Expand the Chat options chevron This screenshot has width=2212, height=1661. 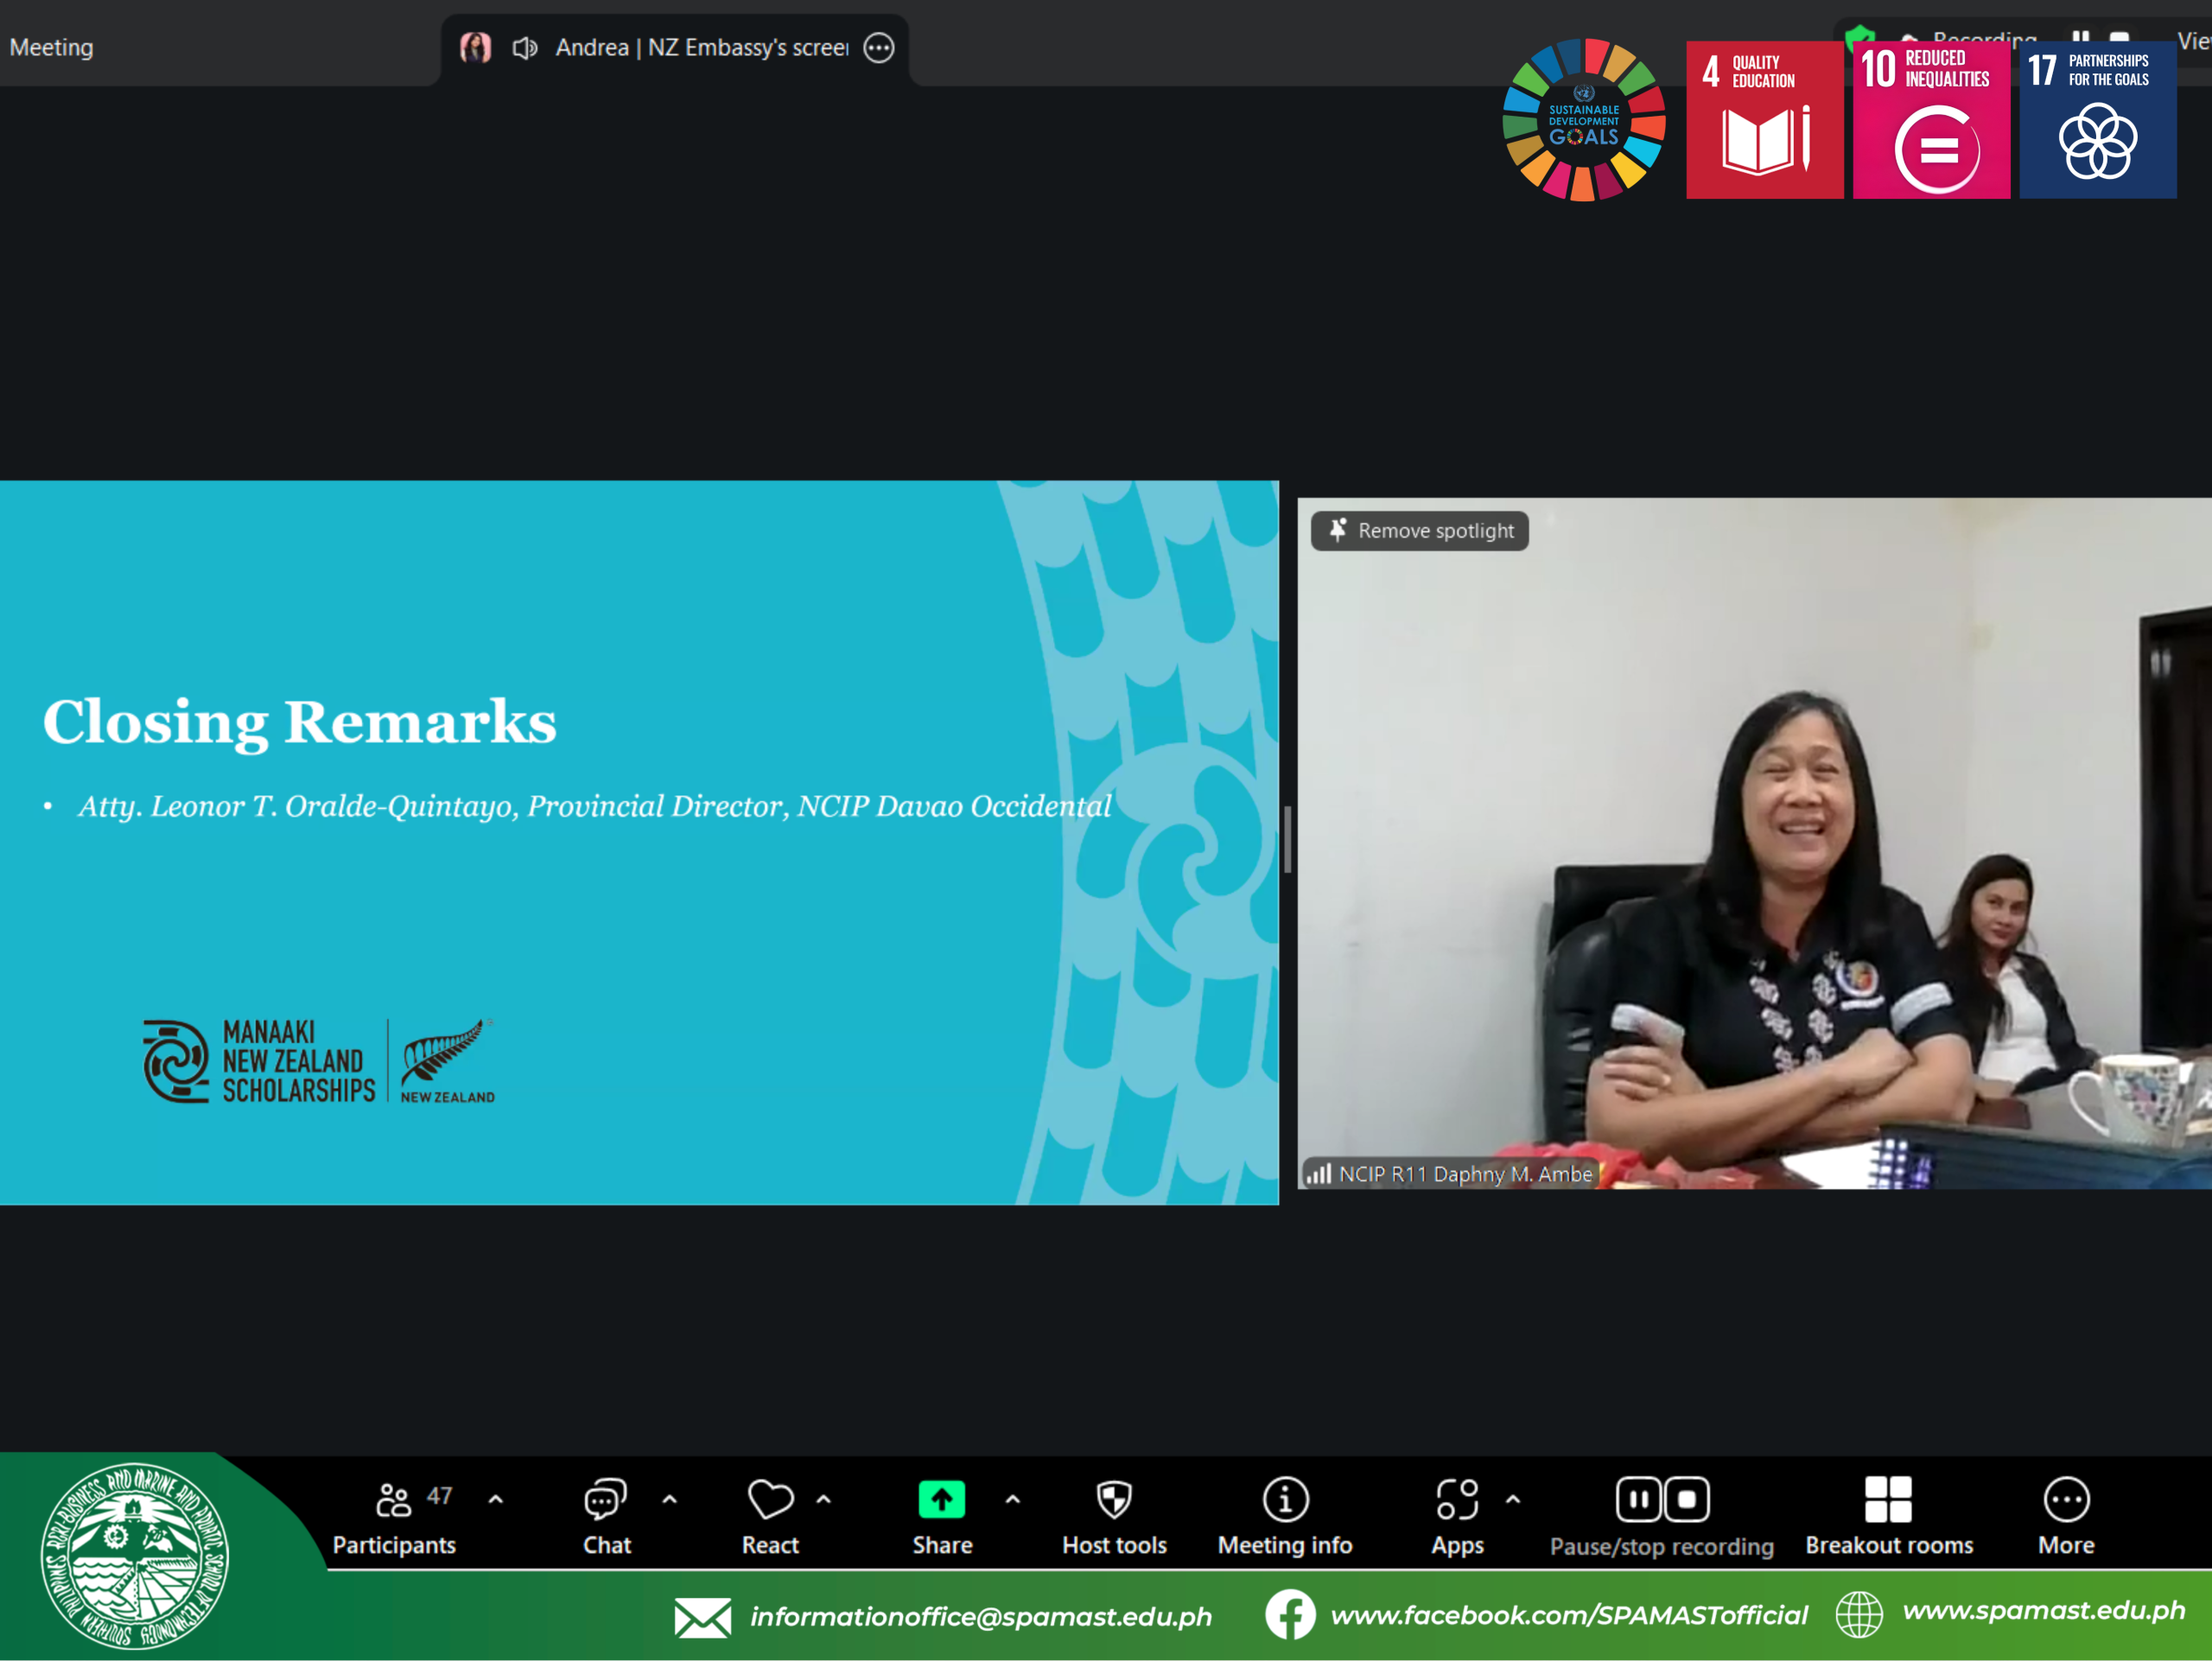pos(669,1499)
